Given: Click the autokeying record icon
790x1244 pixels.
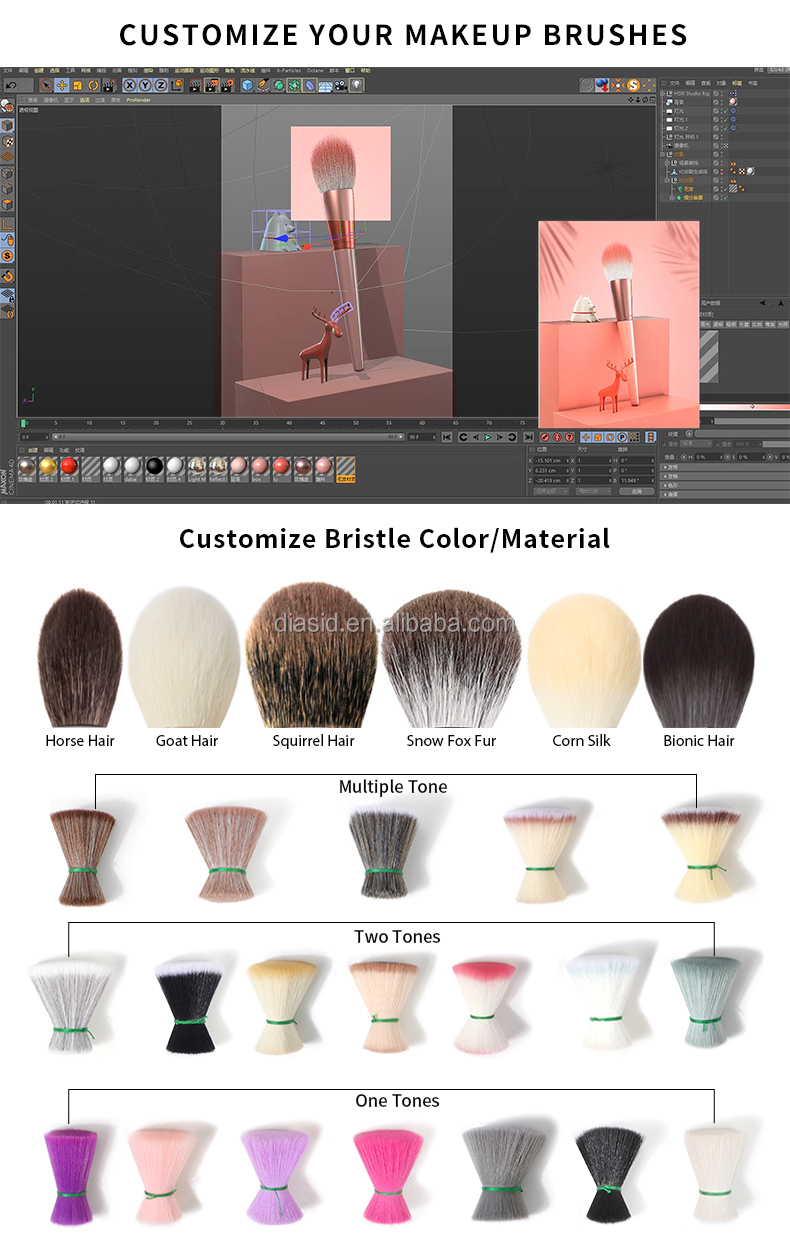Looking at the screenshot, I should [557, 436].
